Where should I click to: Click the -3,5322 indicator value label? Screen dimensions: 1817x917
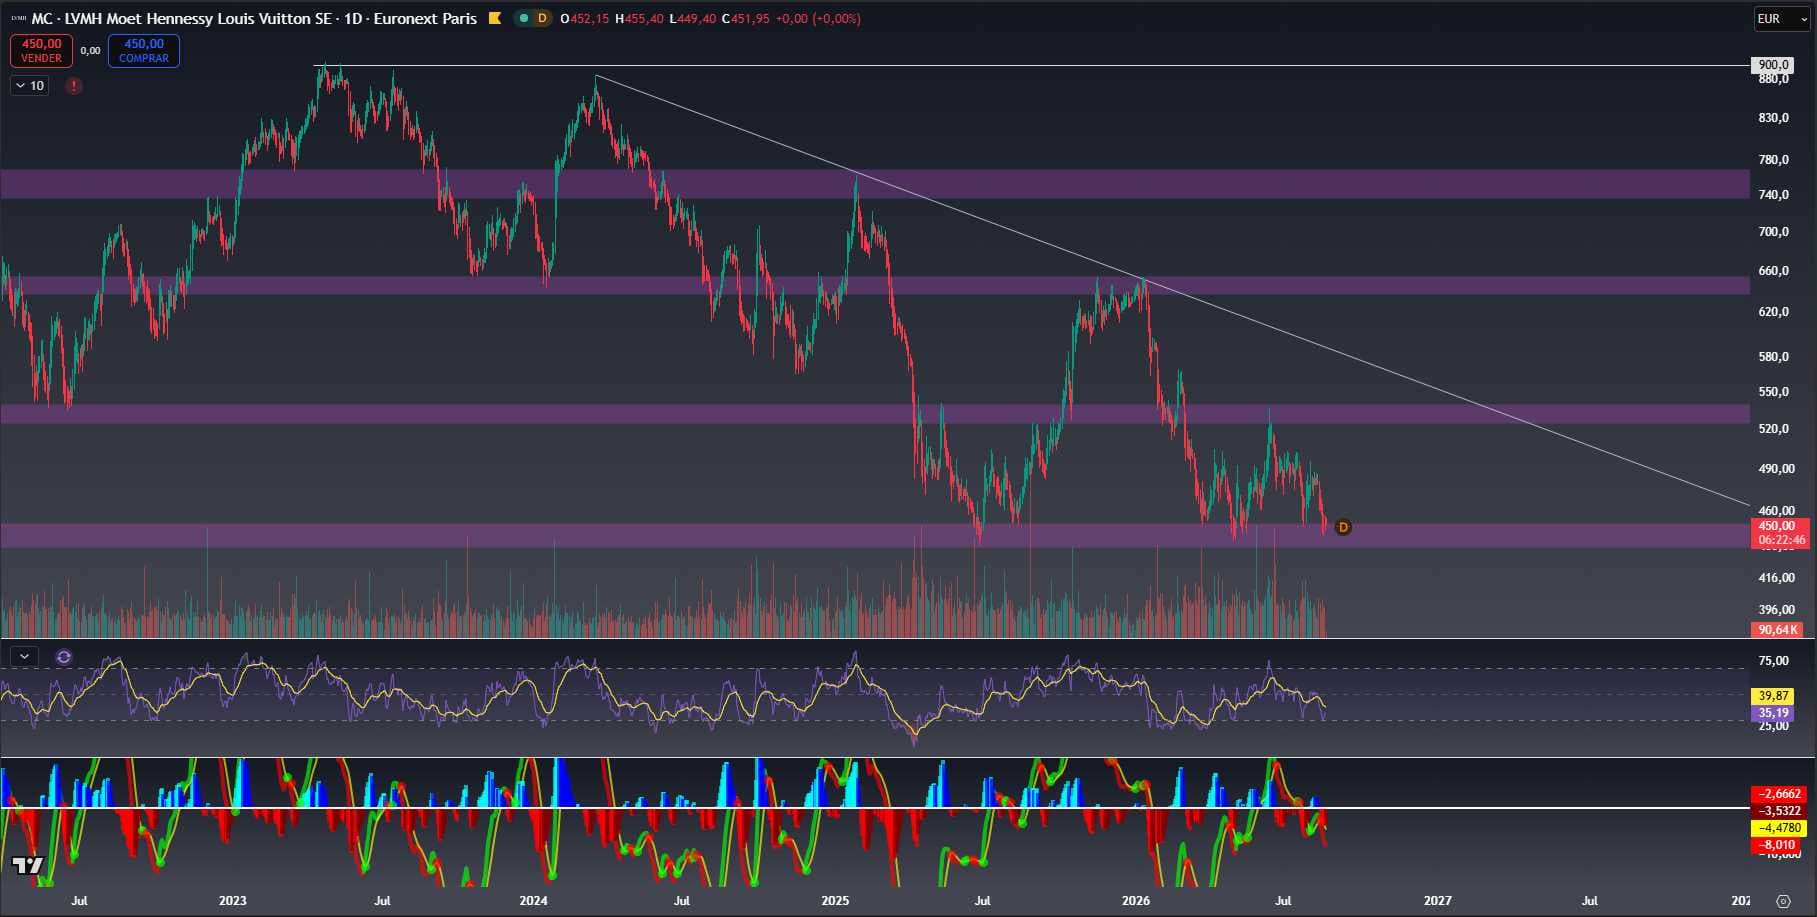pos(1780,811)
